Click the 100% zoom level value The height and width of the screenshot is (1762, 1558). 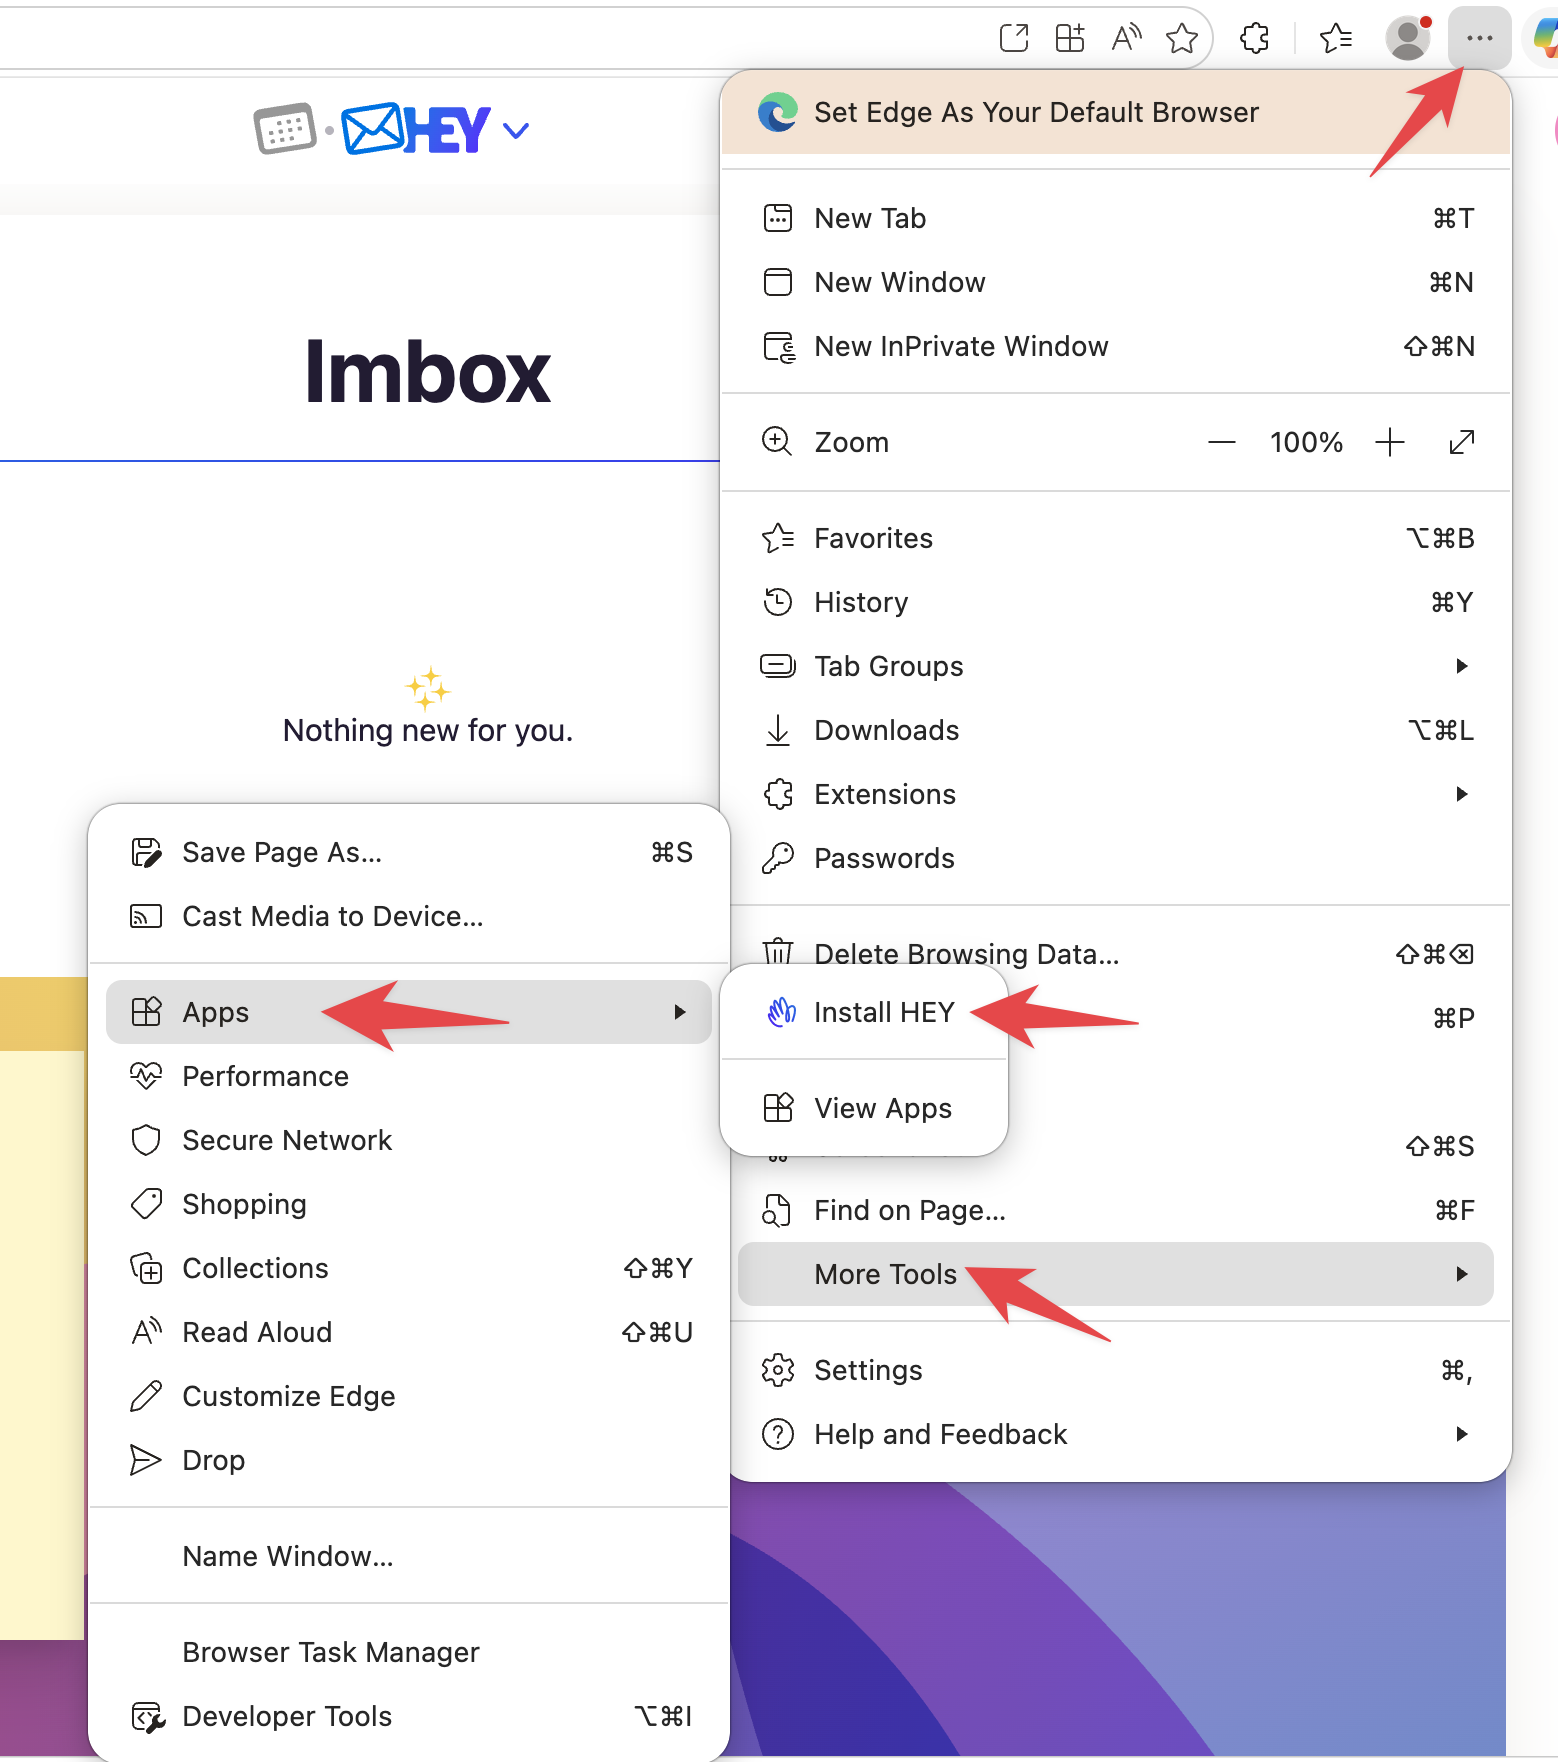click(1306, 442)
